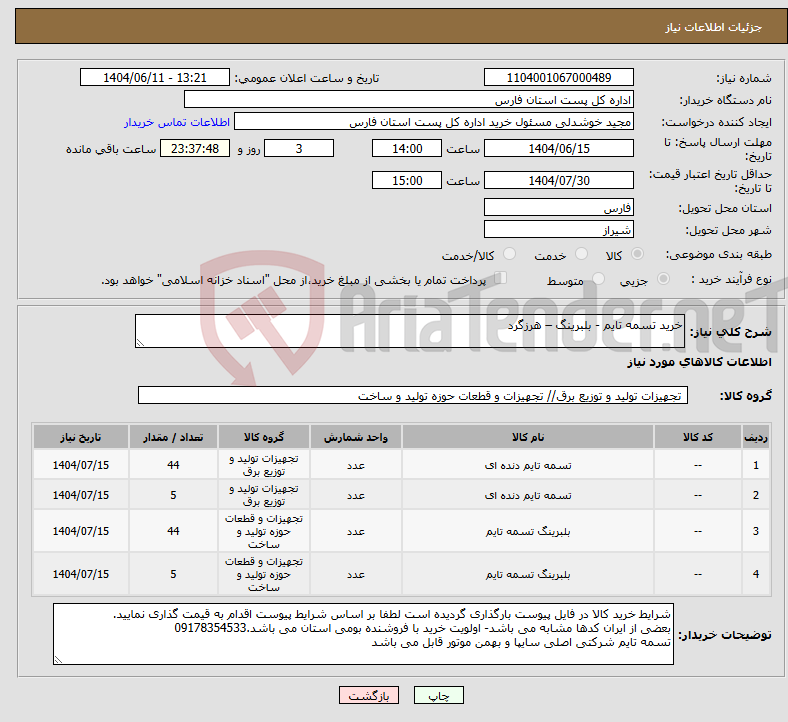Click the اطلاعات کالاهای مورد نیاز section heading
Image resolution: width=788 pixels, height=722 pixels.
coord(699,362)
